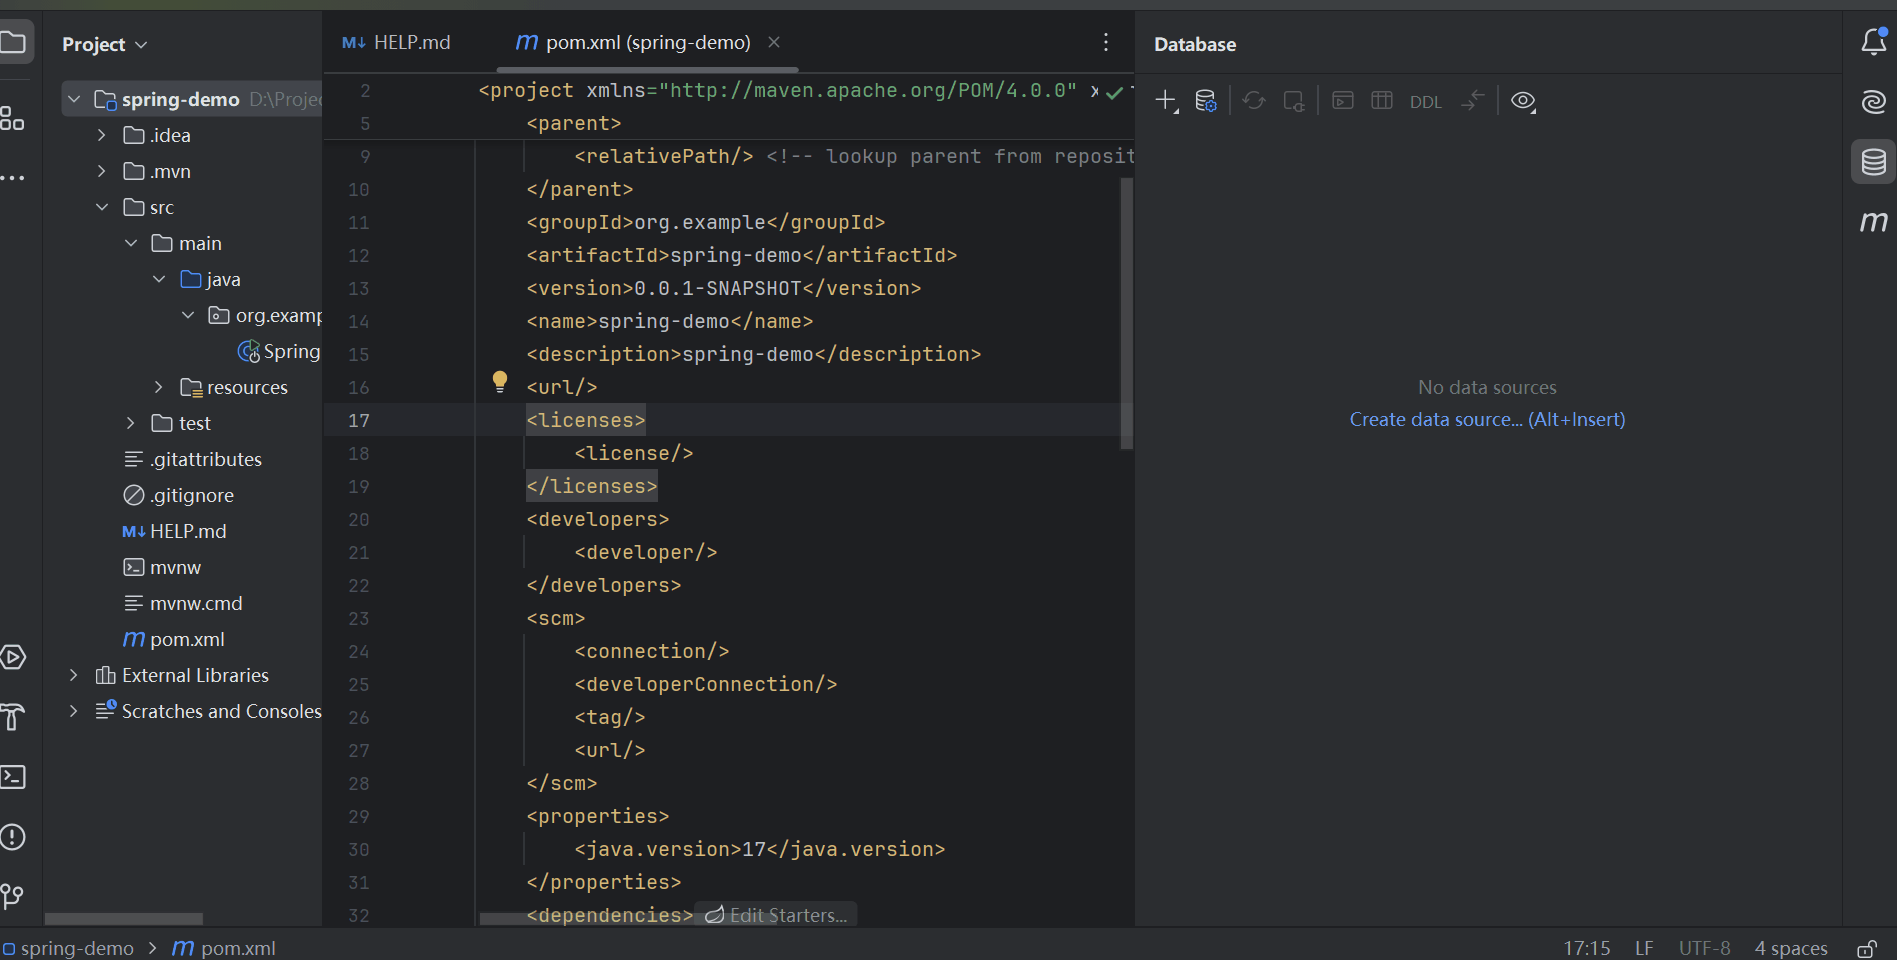The width and height of the screenshot is (1897, 960).
Task: Select the mvnw file
Action: click(x=161, y=567)
